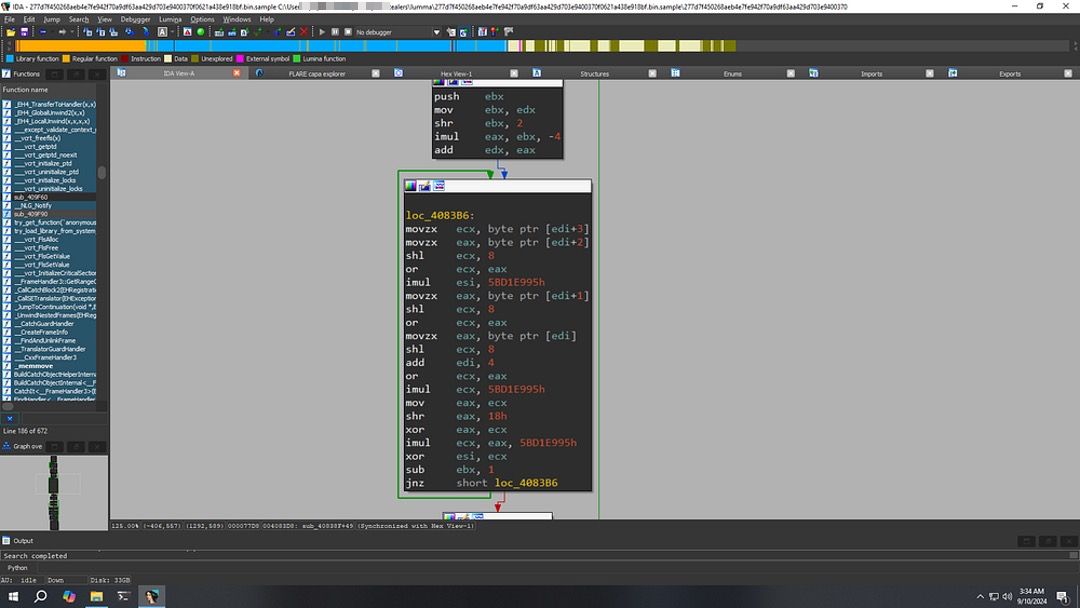Click the group nodes icon in loc_4083B6 header
The width and height of the screenshot is (1080, 608).
tap(439, 186)
